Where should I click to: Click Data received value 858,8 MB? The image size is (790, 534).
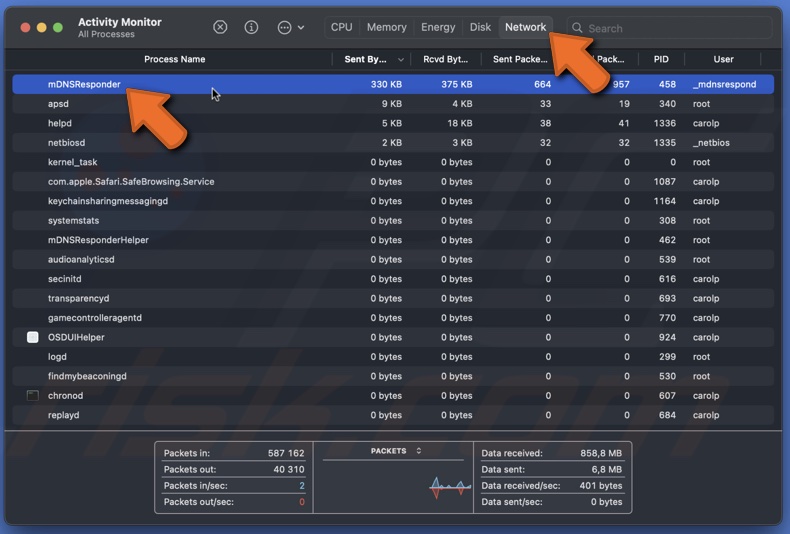[601, 453]
